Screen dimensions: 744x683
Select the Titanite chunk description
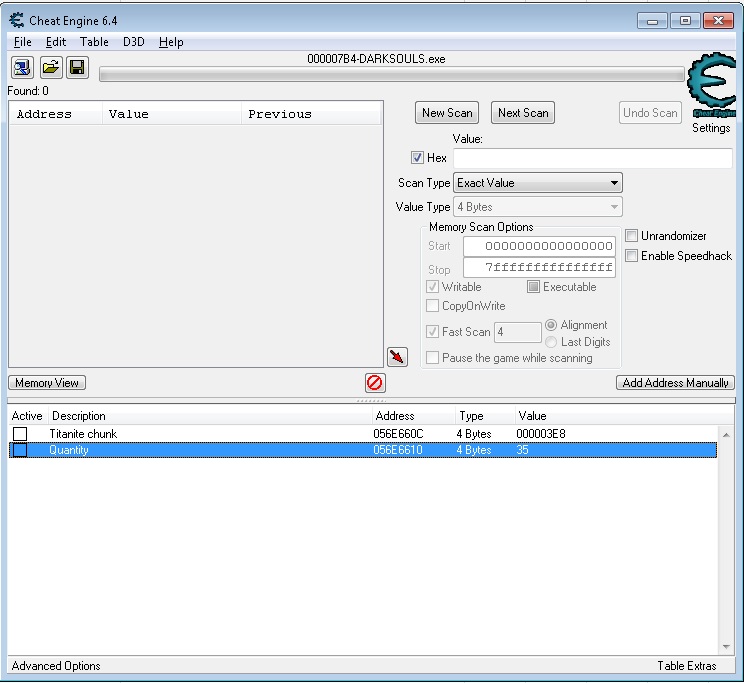(x=83, y=434)
